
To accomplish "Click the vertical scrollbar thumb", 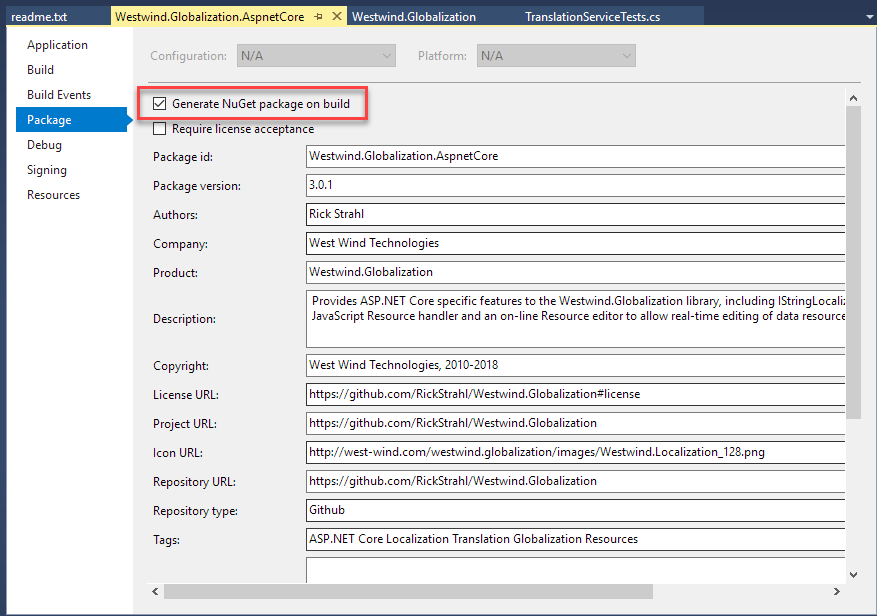I will tap(853, 262).
